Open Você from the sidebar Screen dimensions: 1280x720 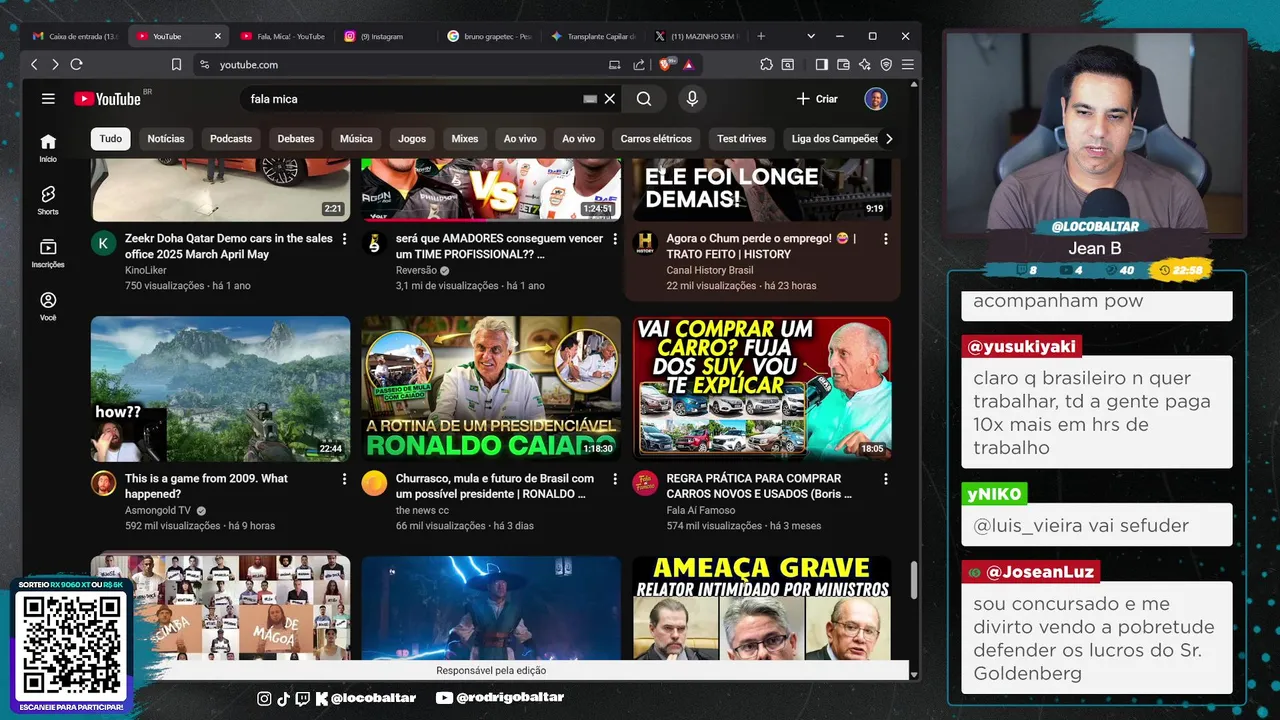click(48, 305)
